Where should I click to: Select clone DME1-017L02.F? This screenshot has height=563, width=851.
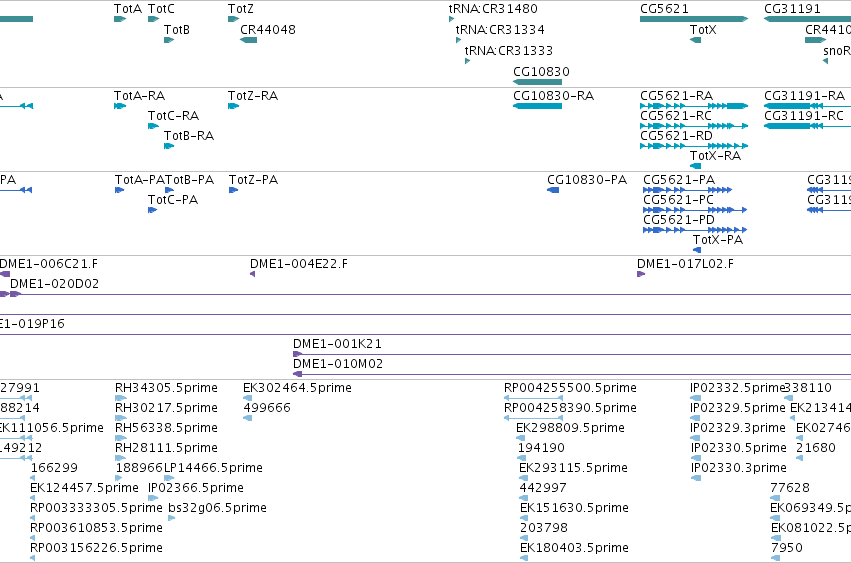pyautogui.click(x=685, y=264)
